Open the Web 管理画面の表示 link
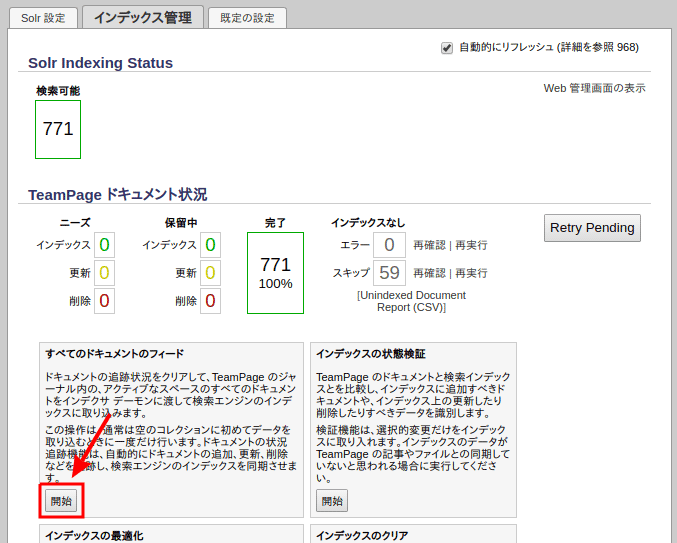This screenshot has height=543, width=677. [x=594, y=88]
